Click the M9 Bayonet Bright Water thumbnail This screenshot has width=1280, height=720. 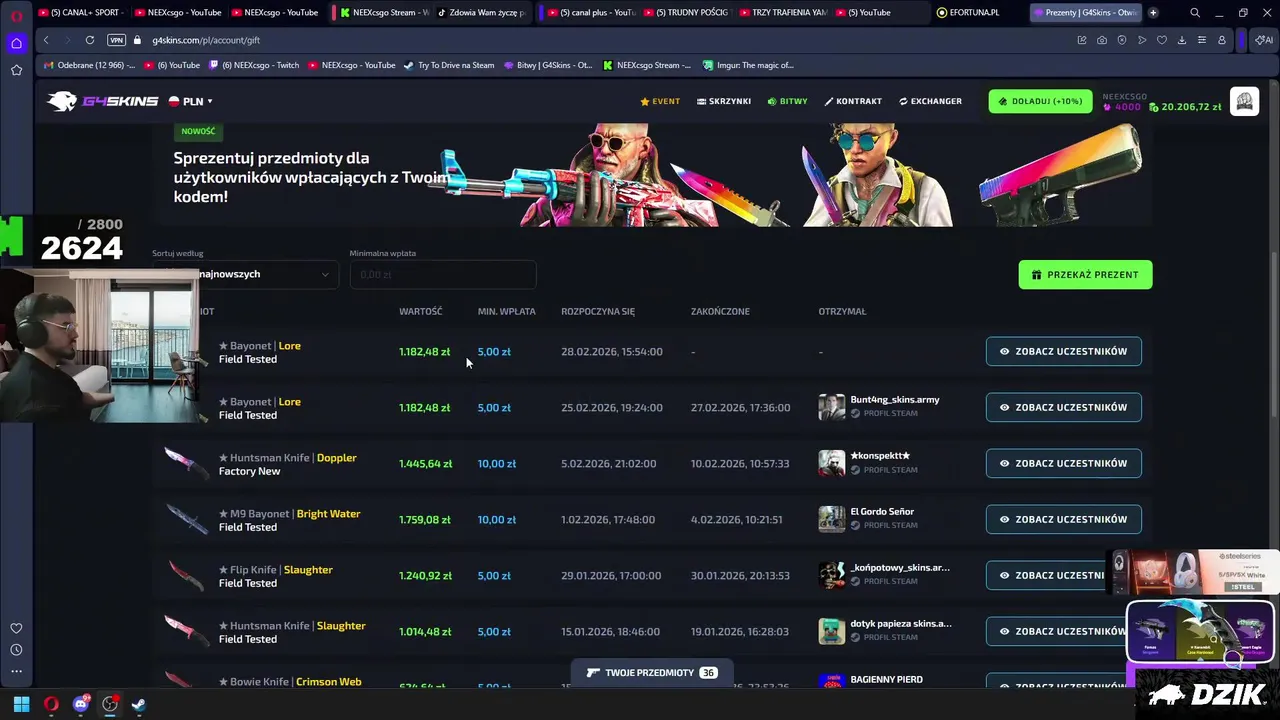click(186, 519)
